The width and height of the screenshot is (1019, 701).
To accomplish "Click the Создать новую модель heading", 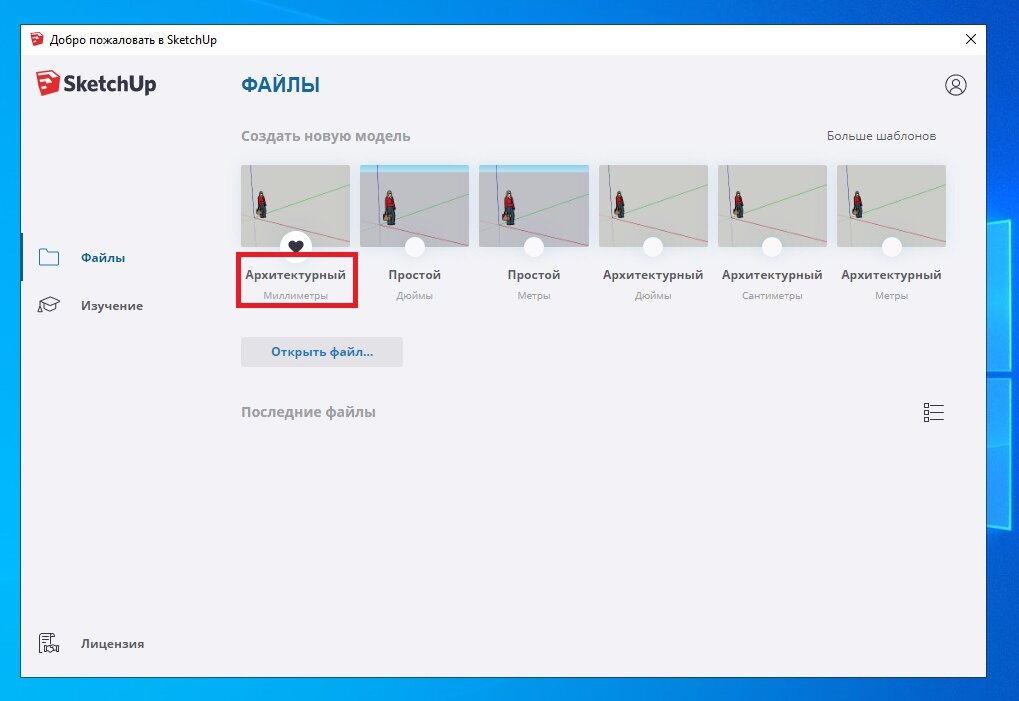I will click(x=326, y=136).
